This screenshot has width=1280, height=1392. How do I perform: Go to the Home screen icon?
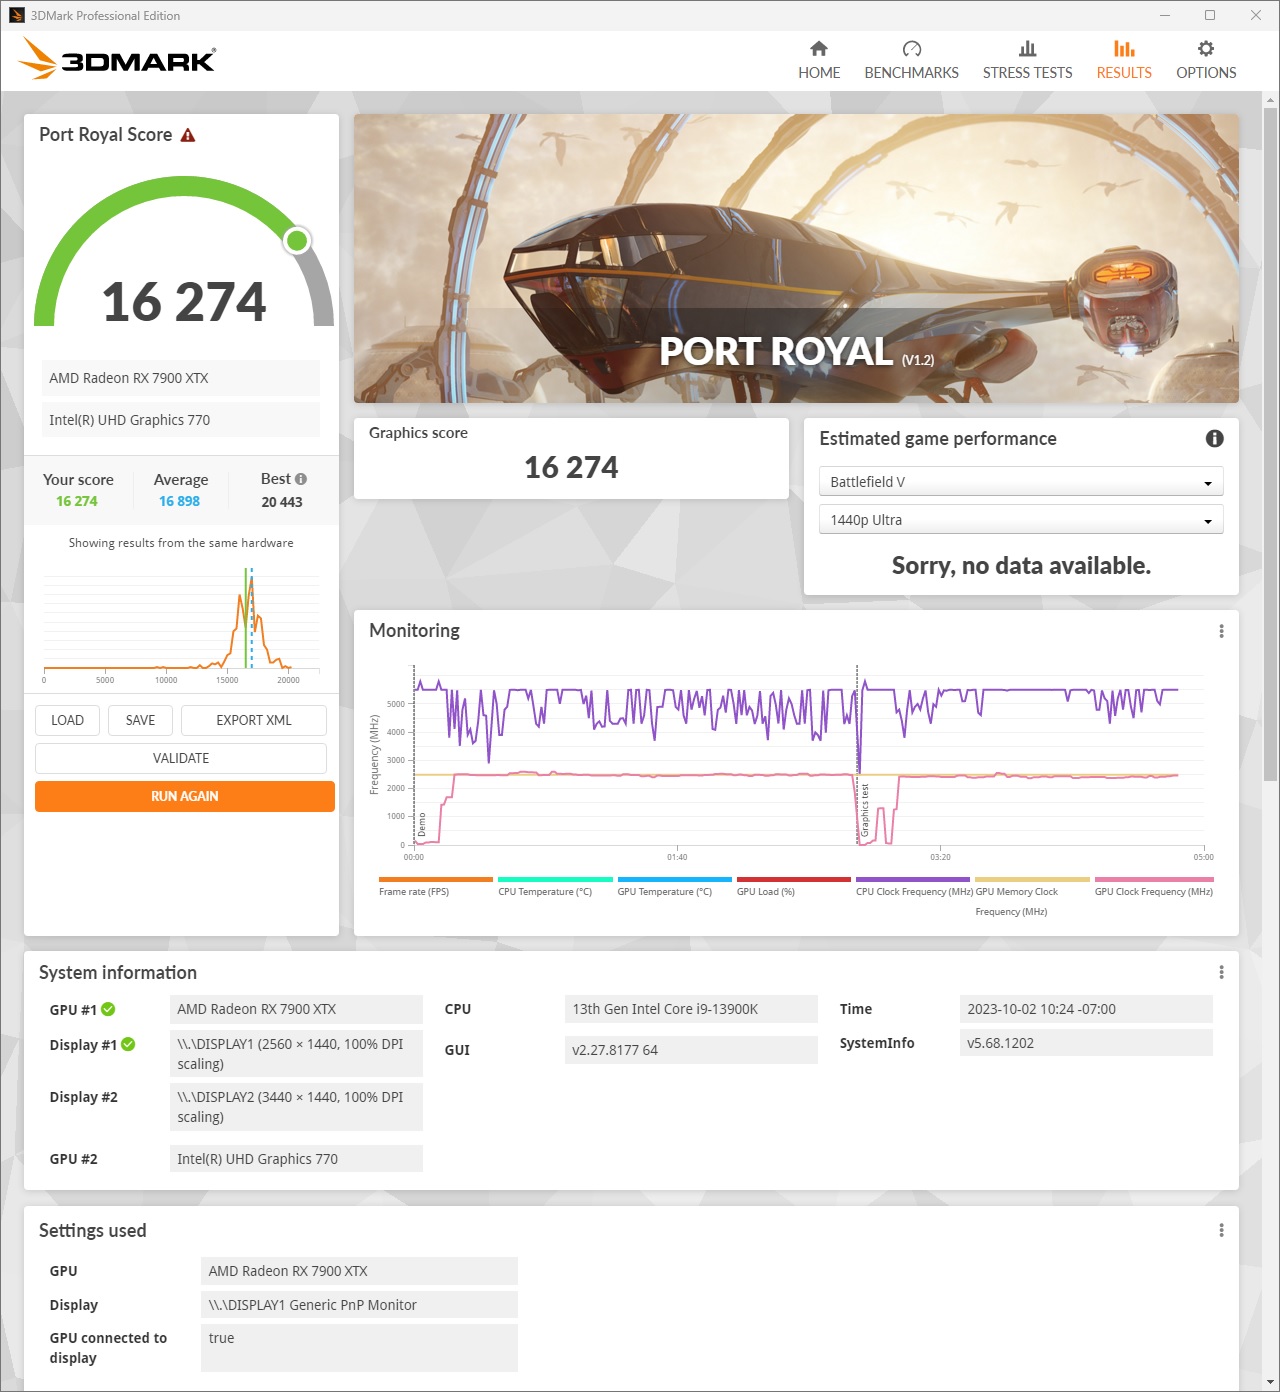(819, 49)
